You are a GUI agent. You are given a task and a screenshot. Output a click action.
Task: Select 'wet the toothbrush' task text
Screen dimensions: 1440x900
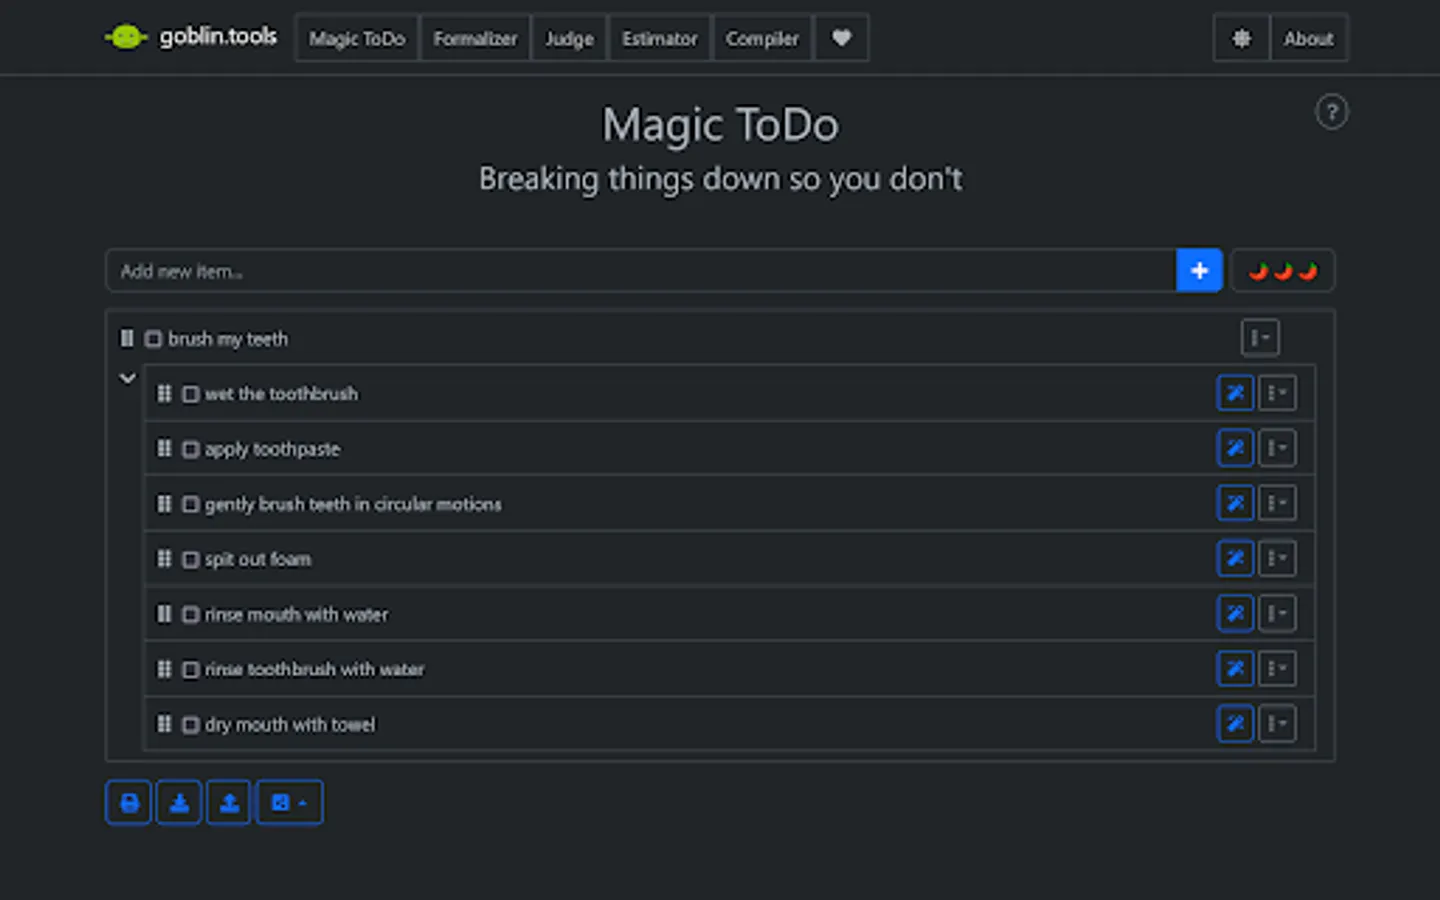[281, 394]
